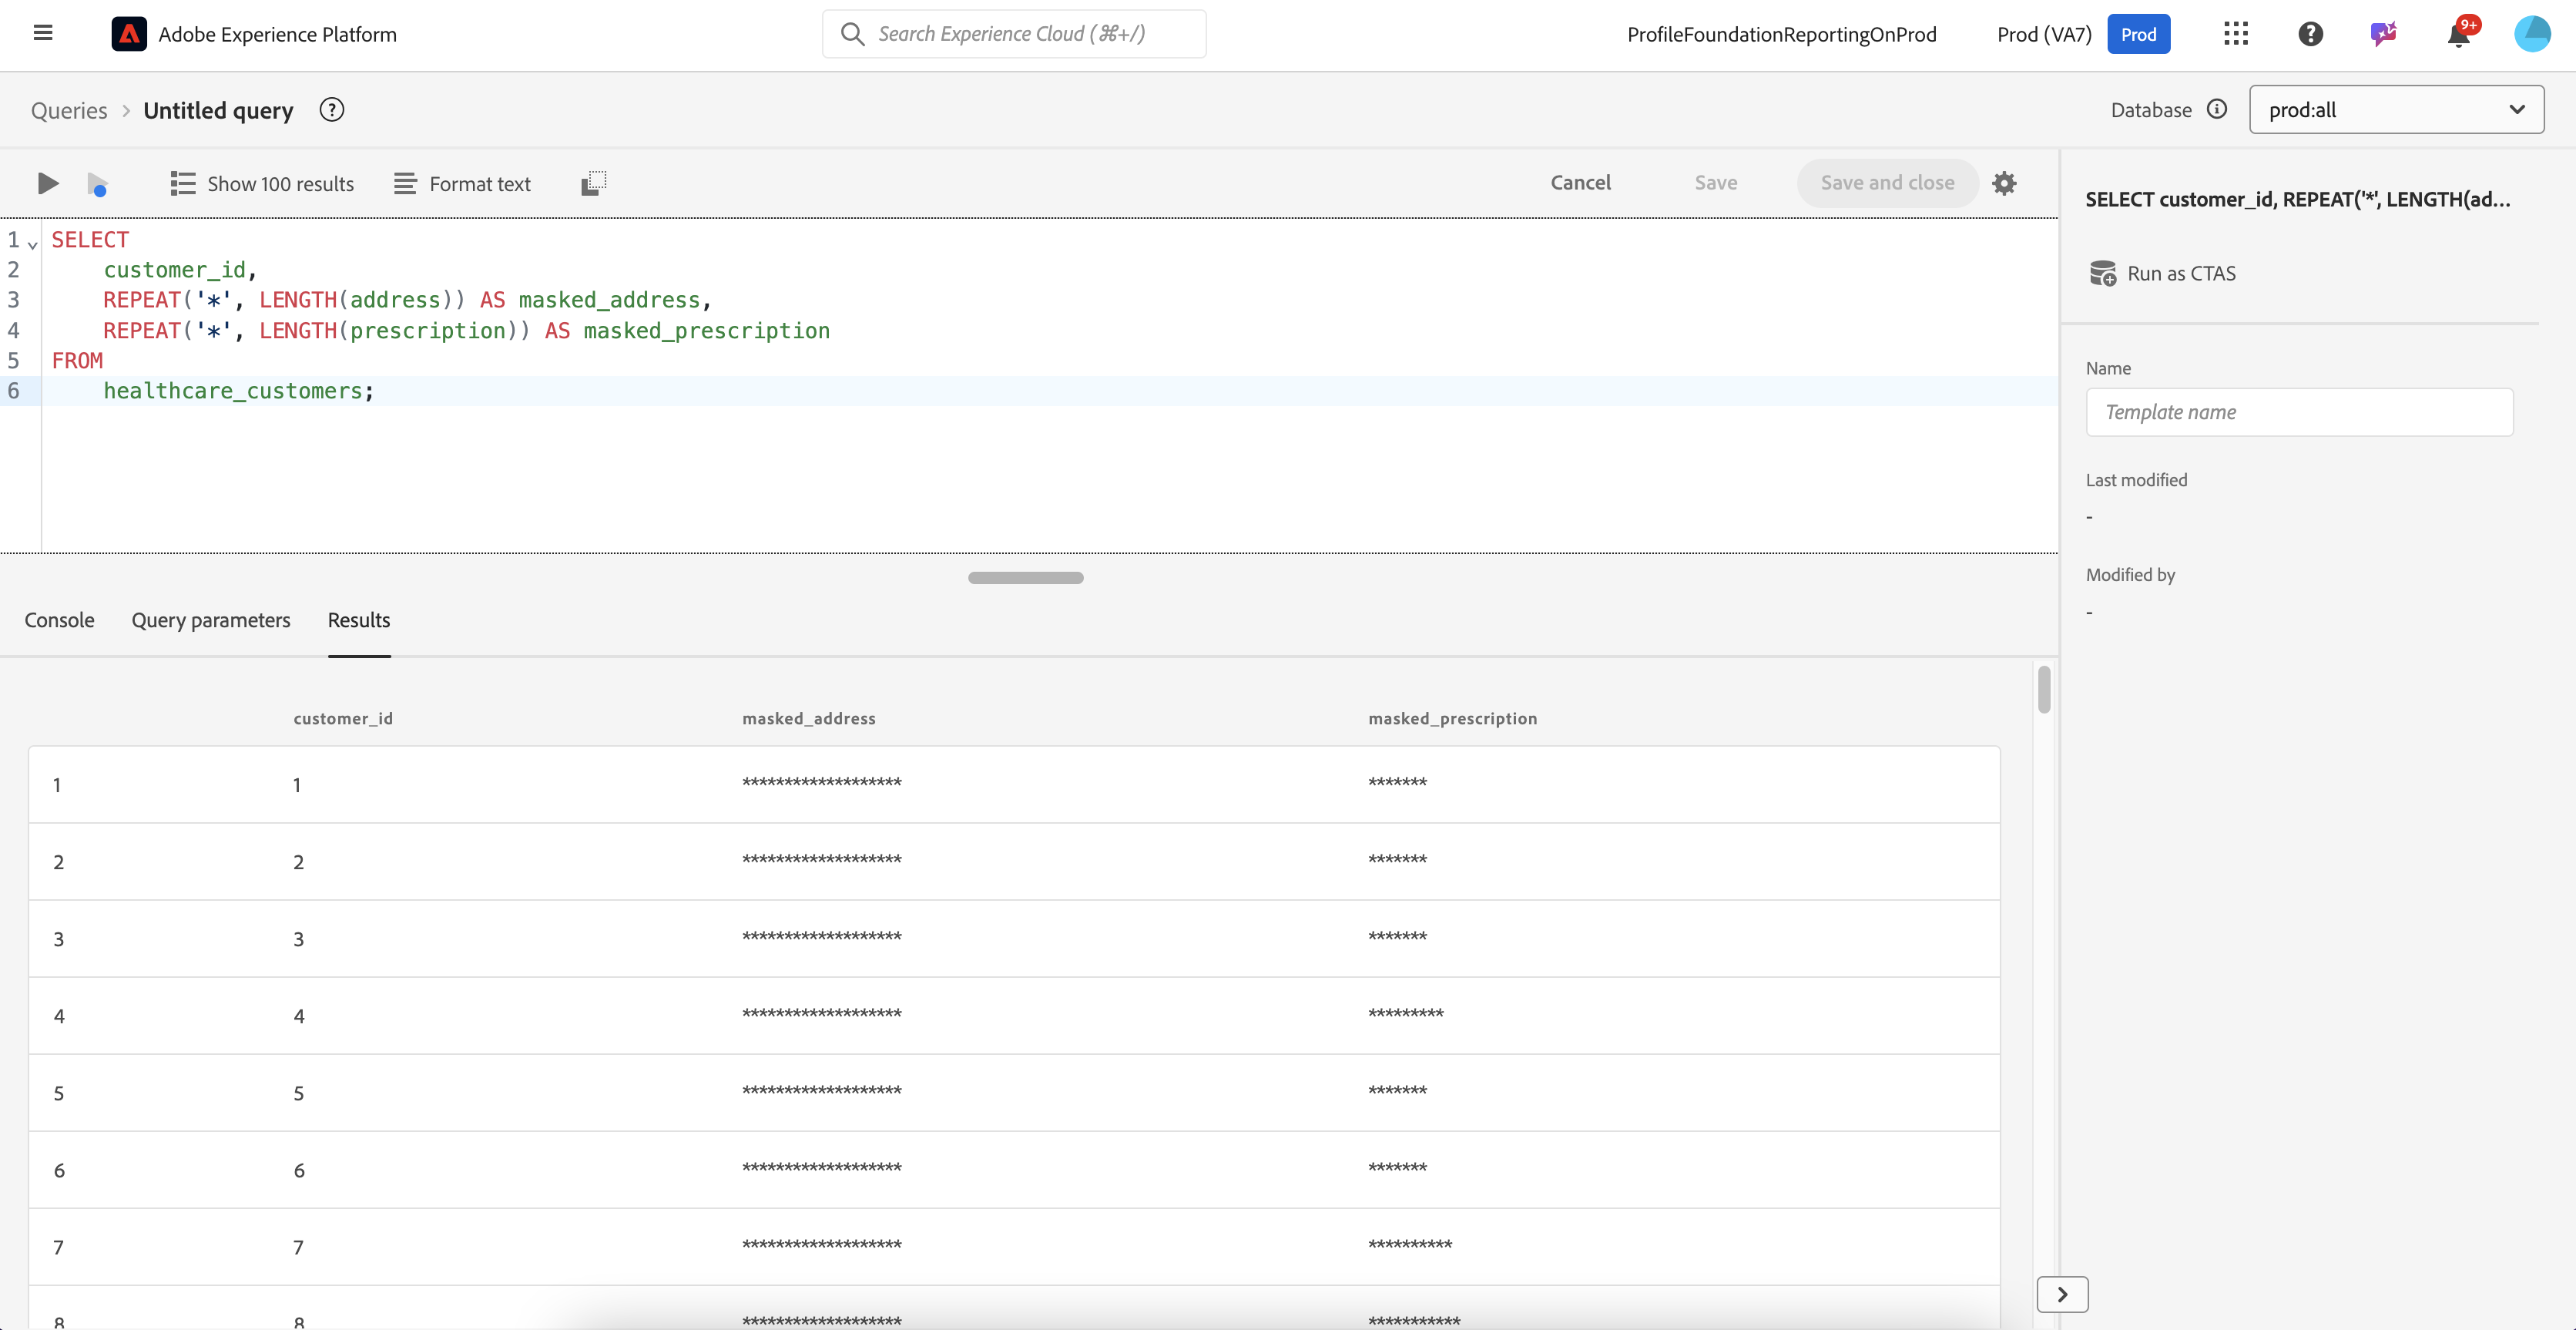Switch to the Console tab
This screenshot has width=2576, height=1330.
[x=59, y=620]
